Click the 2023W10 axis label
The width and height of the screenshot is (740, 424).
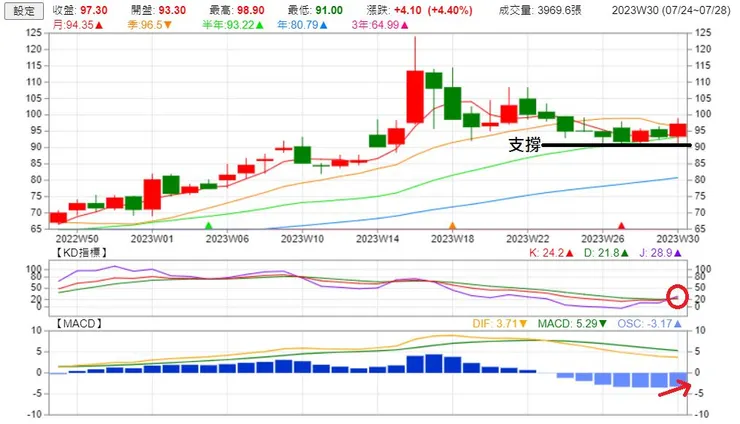pyautogui.click(x=303, y=239)
